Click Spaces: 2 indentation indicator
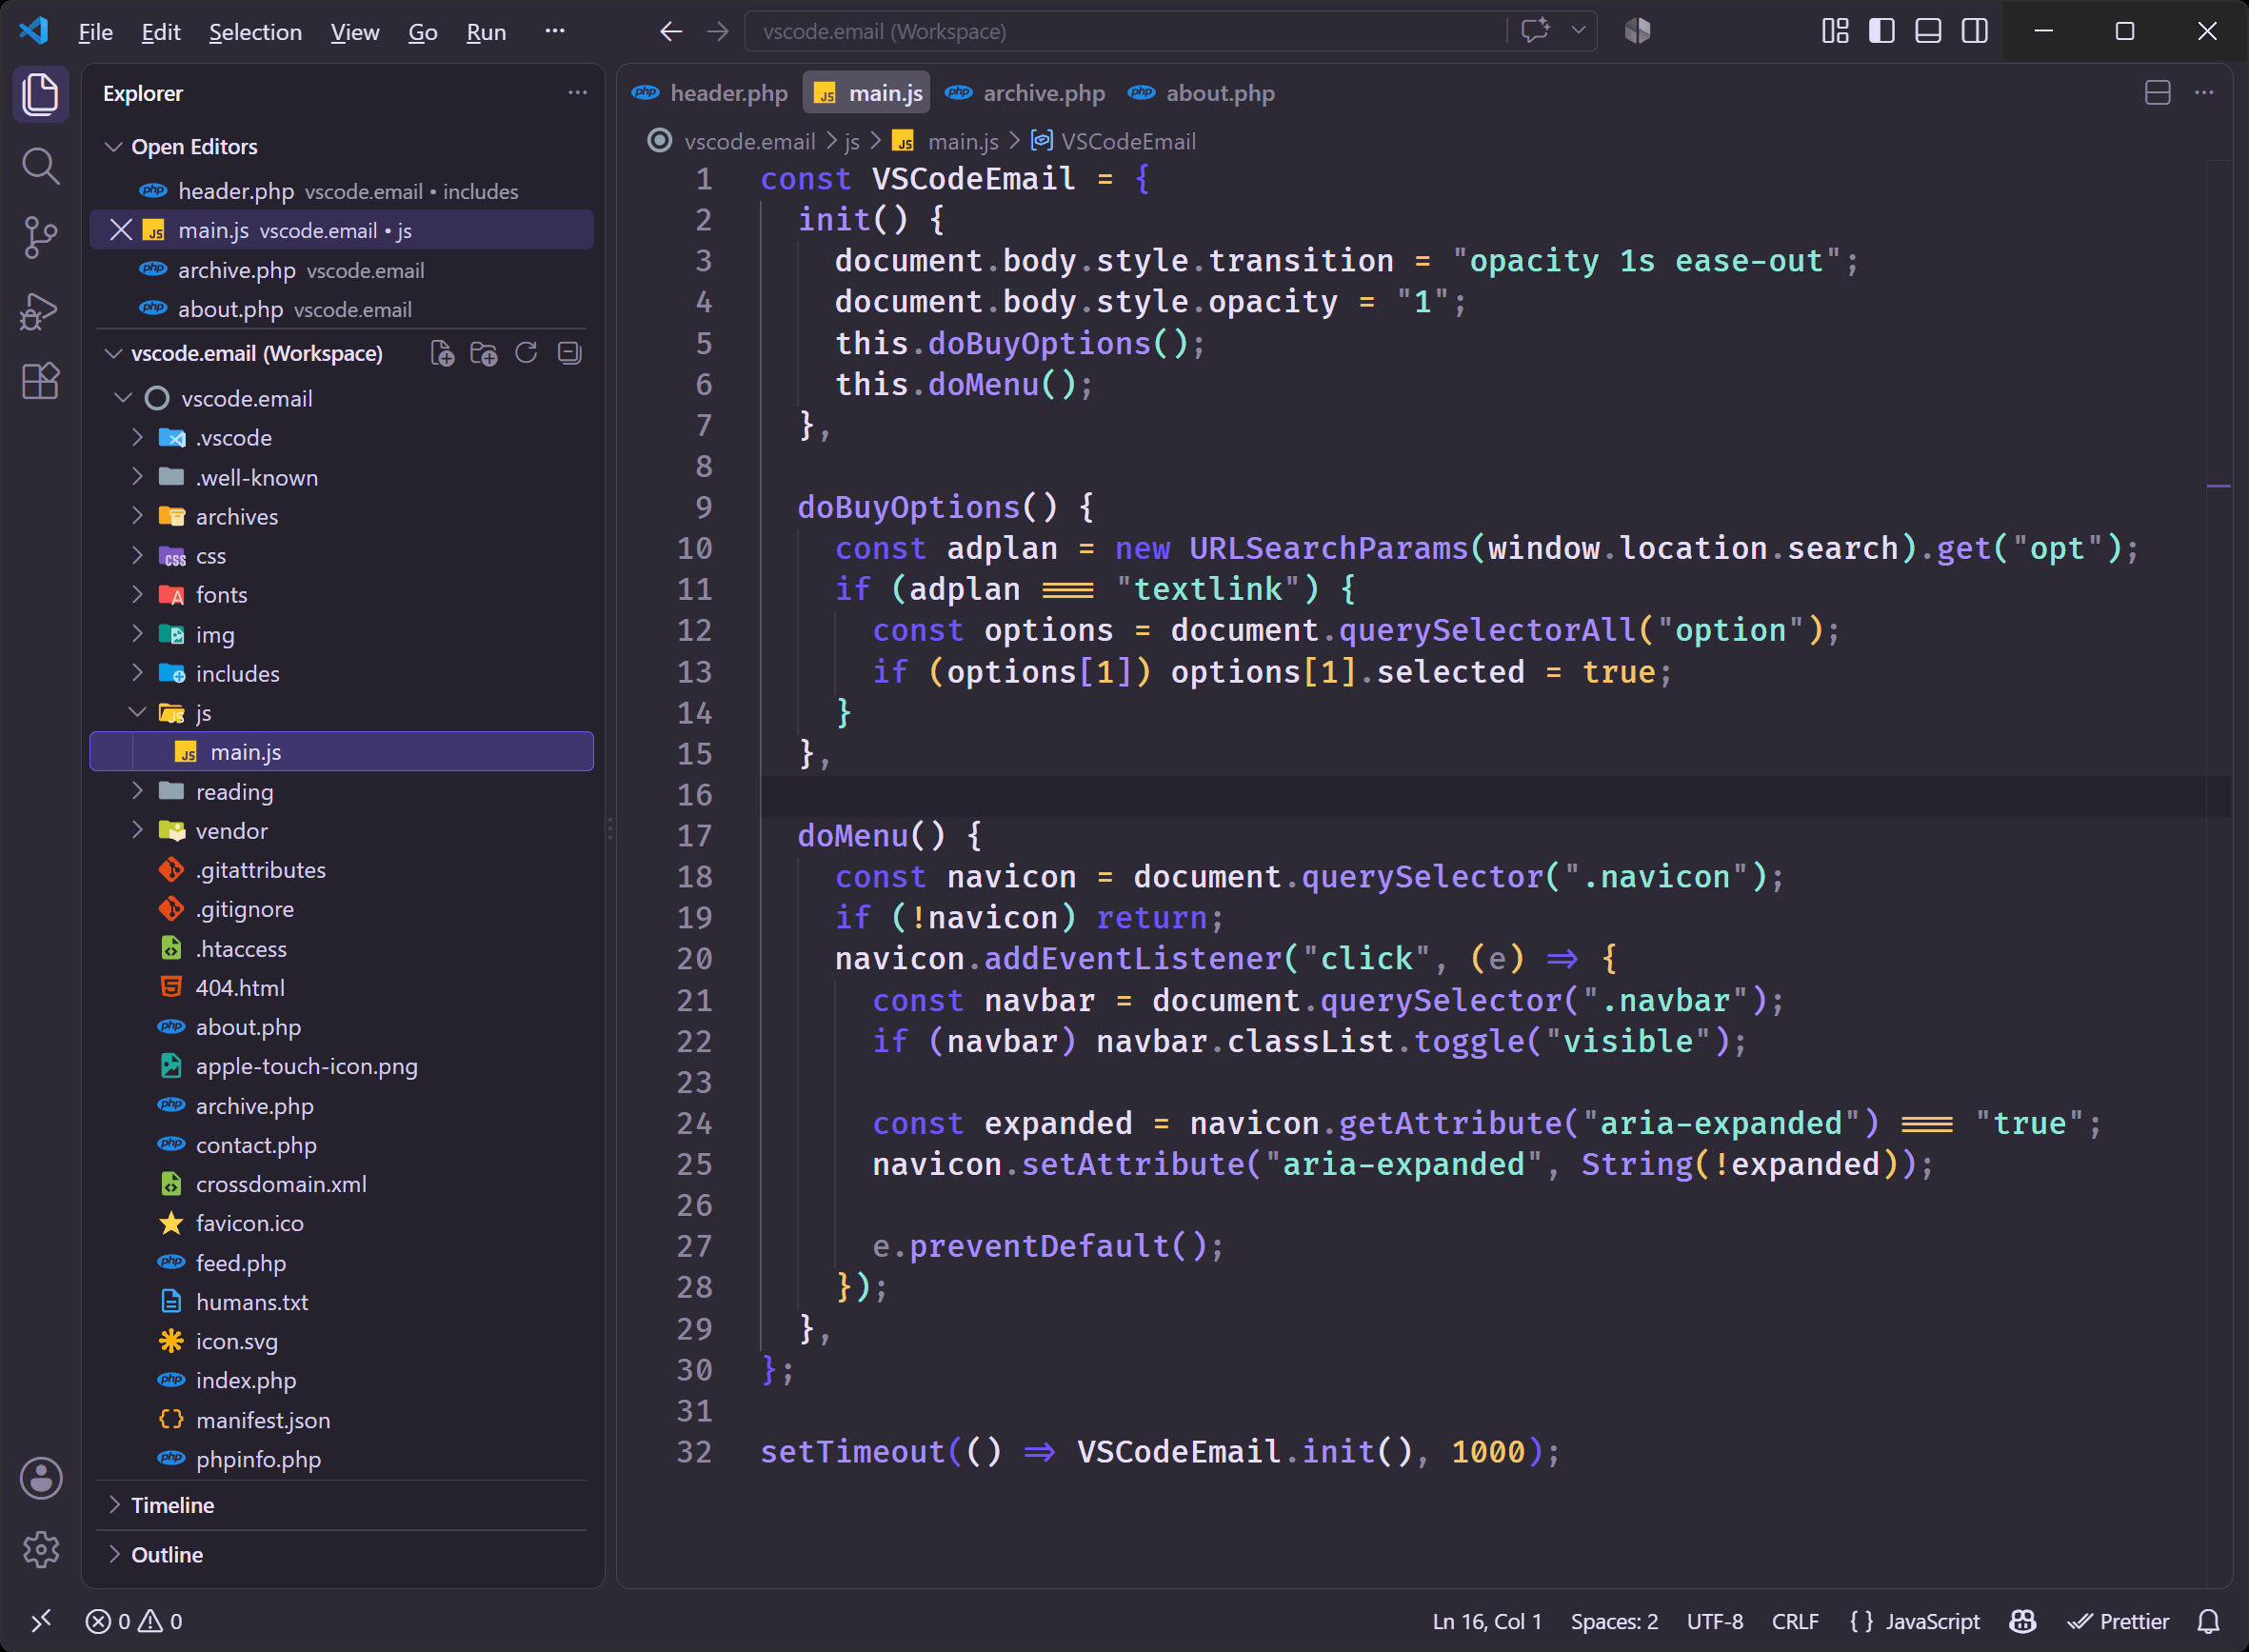The image size is (2249, 1652). point(1614,1621)
